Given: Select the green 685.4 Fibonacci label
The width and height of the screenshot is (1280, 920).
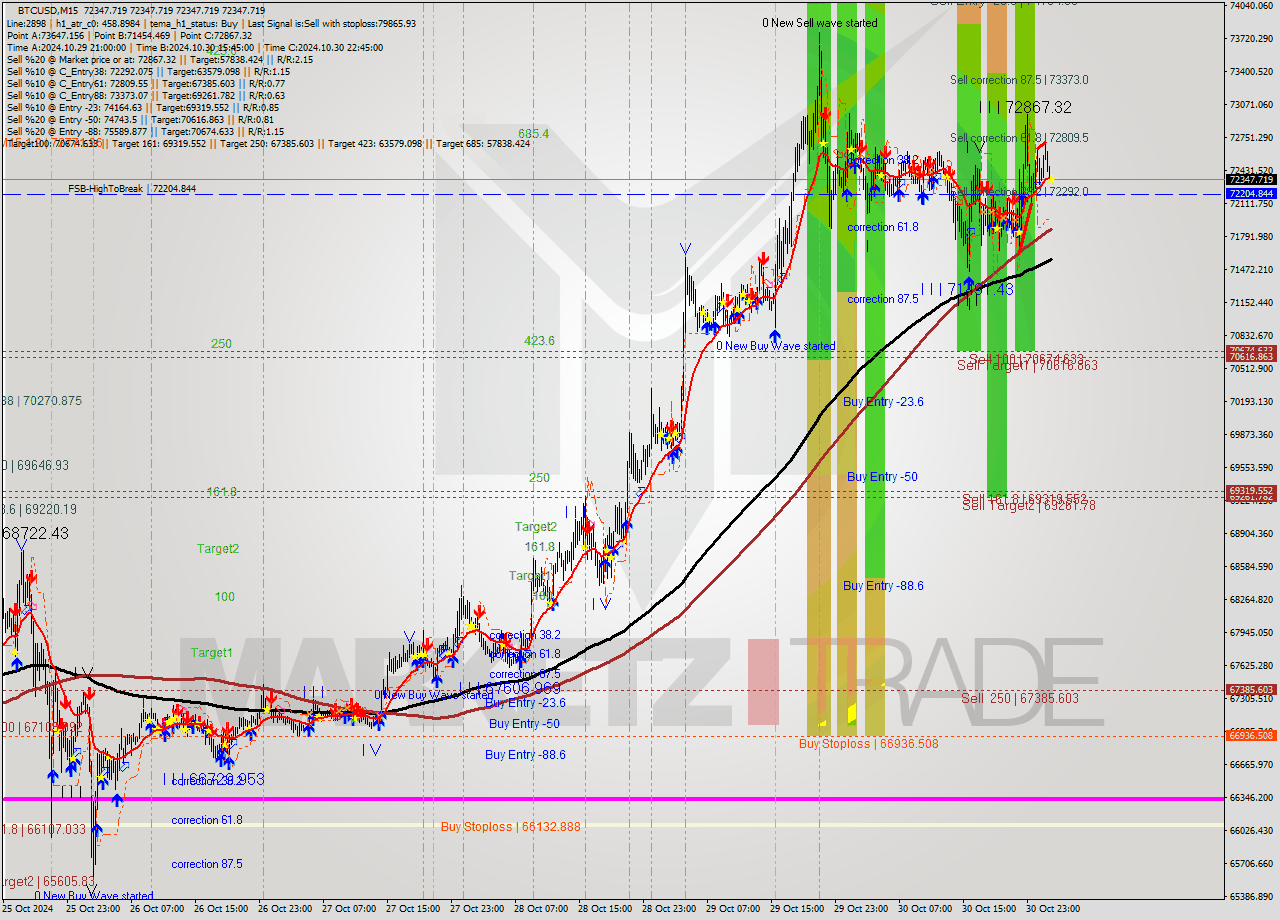Looking at the screenshot, I should tap(533, 133).
